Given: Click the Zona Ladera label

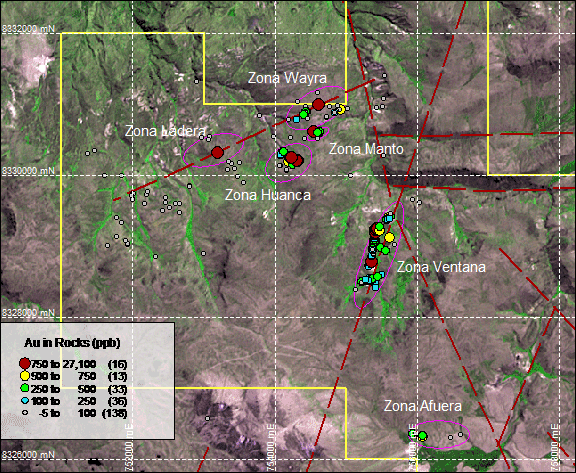Looking at the screenshot, I should (165, 131).
